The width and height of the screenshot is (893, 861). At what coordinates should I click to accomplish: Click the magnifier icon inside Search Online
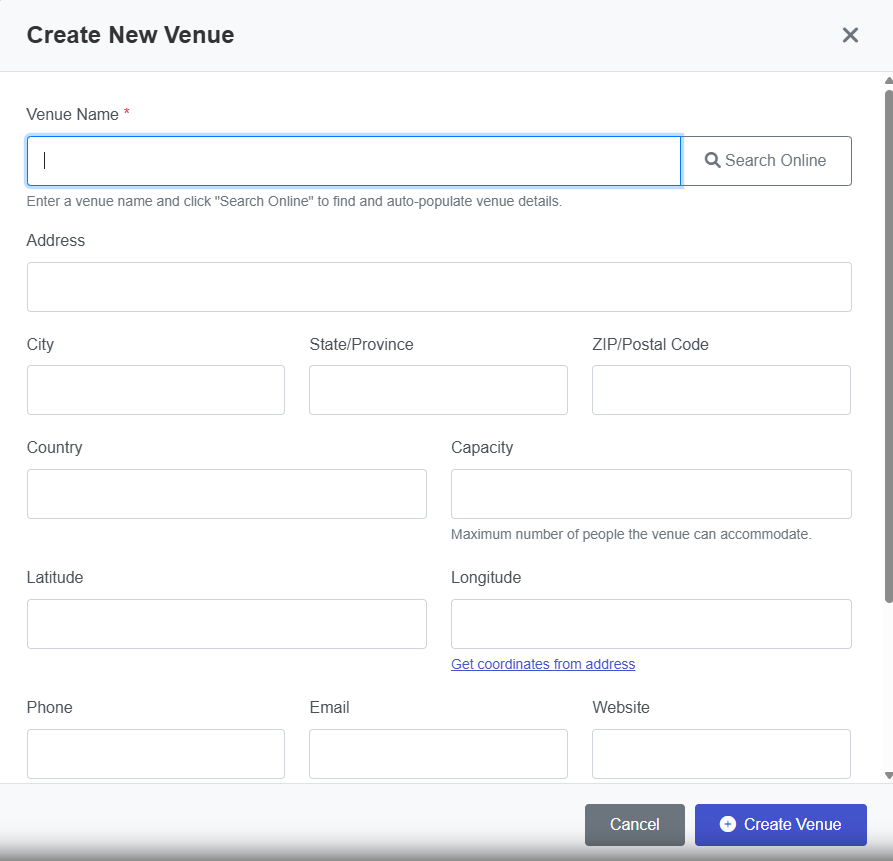[712, 160]
